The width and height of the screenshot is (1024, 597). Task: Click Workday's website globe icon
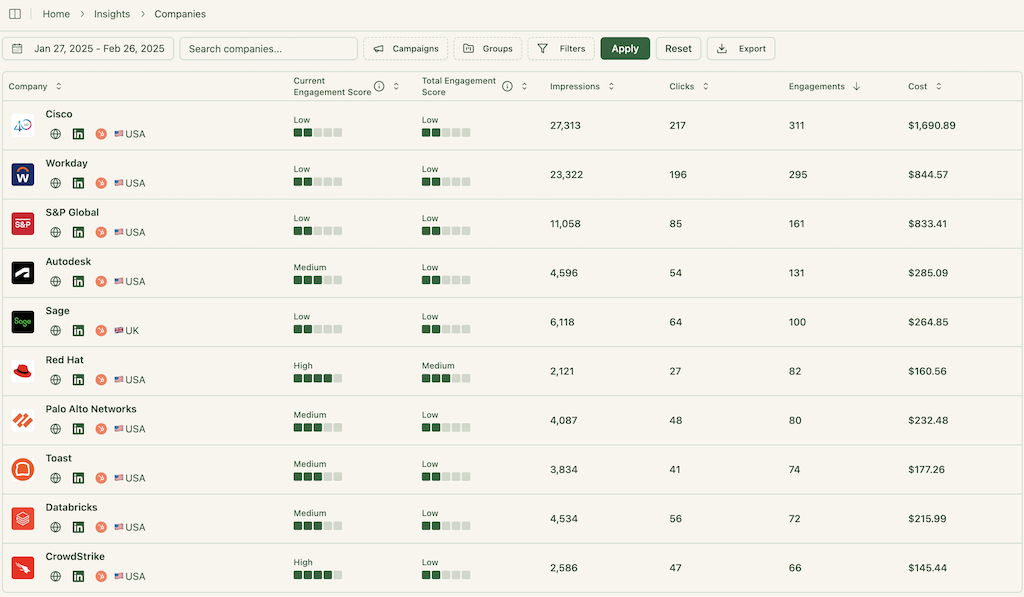coord(56,183)
